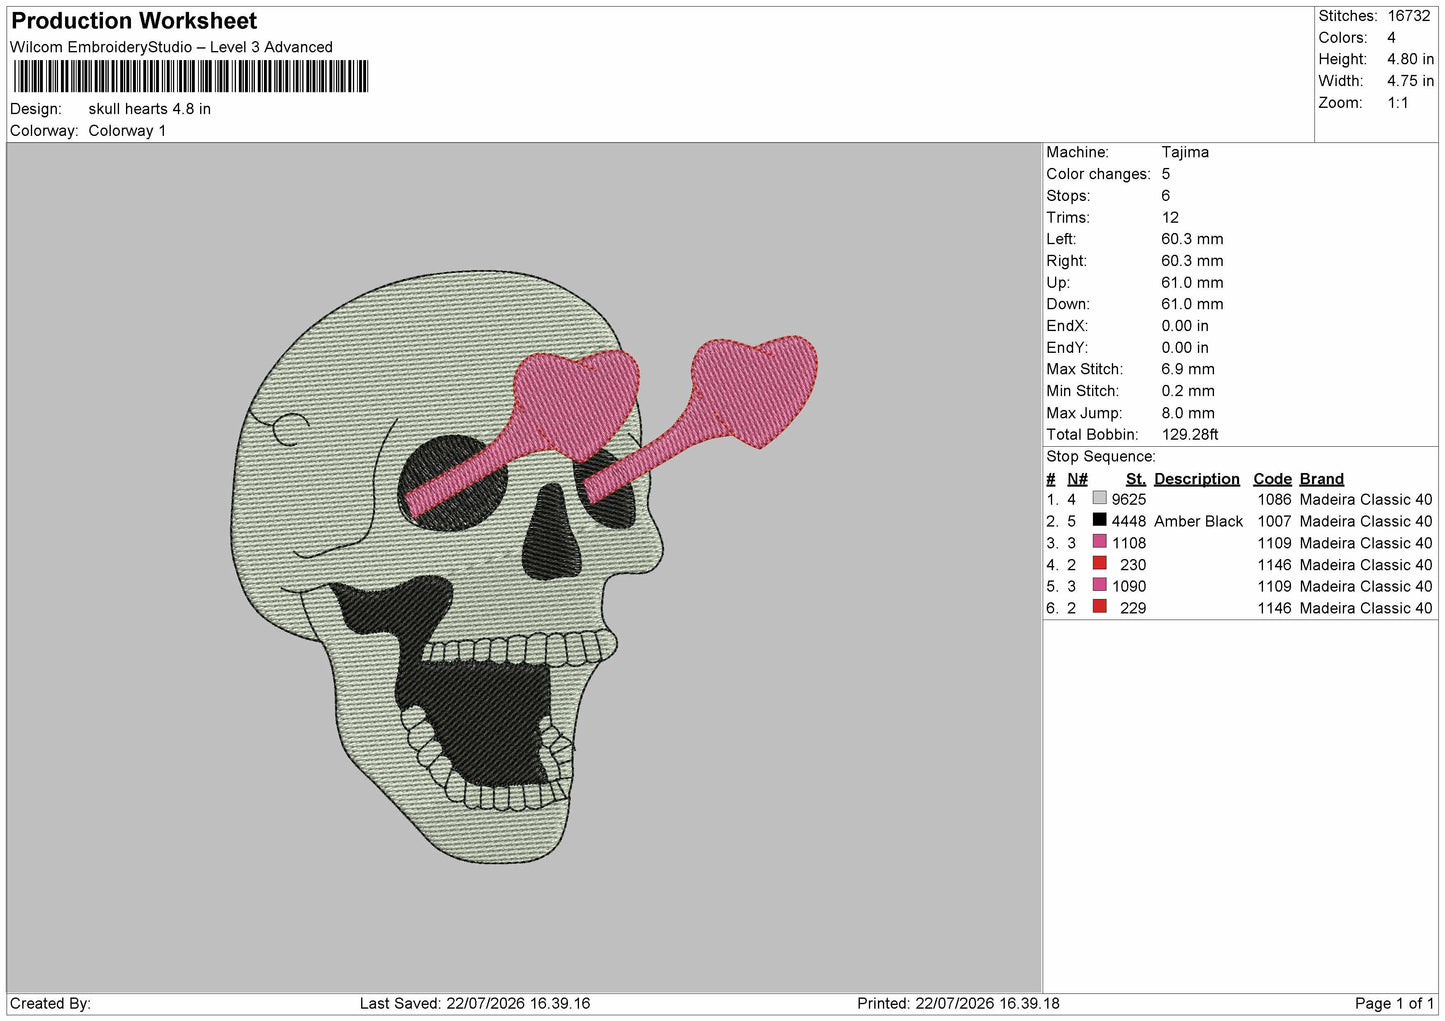The image size is (1445, 1021).
Task: Click the 'Production Worksheet' title
Action: click(x=134, y=21)
